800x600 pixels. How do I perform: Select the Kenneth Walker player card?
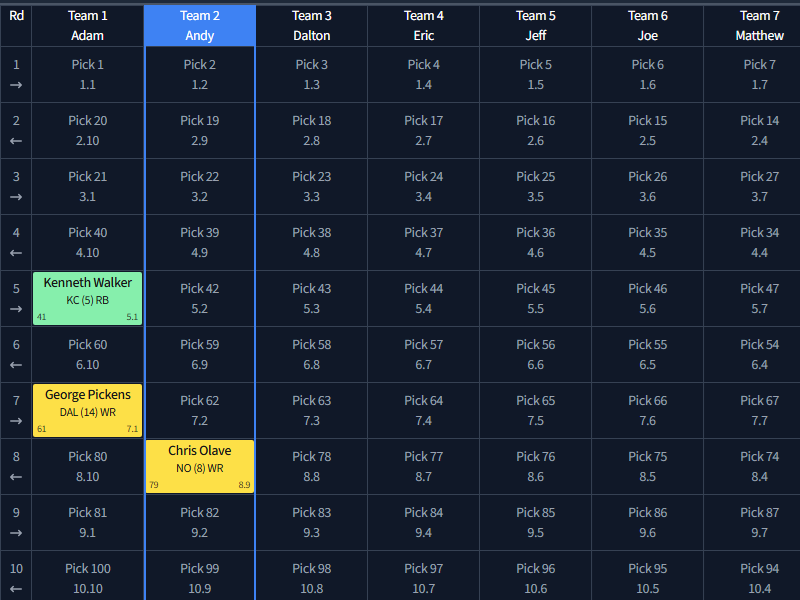tap(88, 298)
